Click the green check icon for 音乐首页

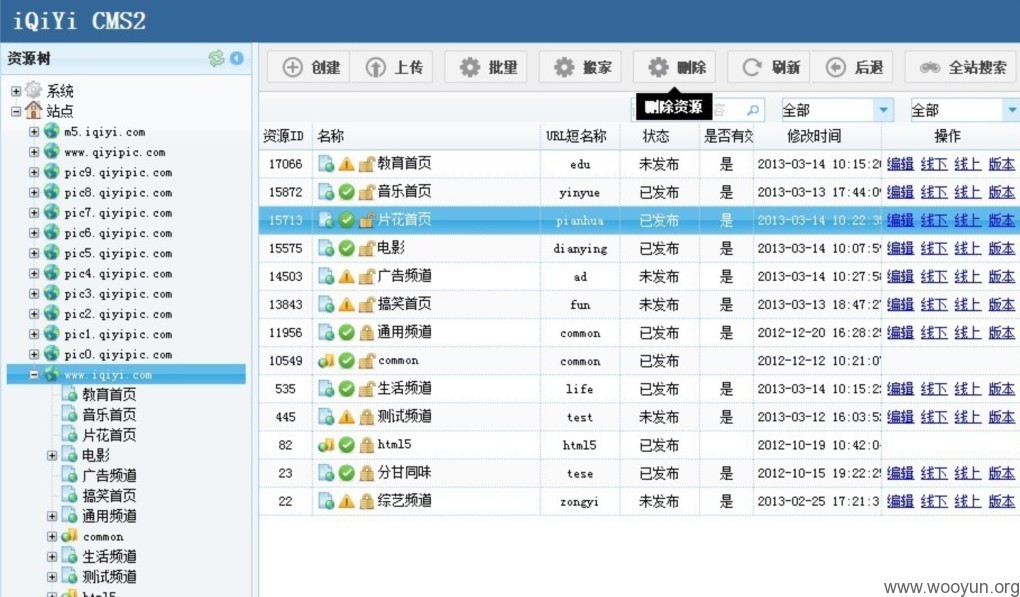tap(347, 192)
